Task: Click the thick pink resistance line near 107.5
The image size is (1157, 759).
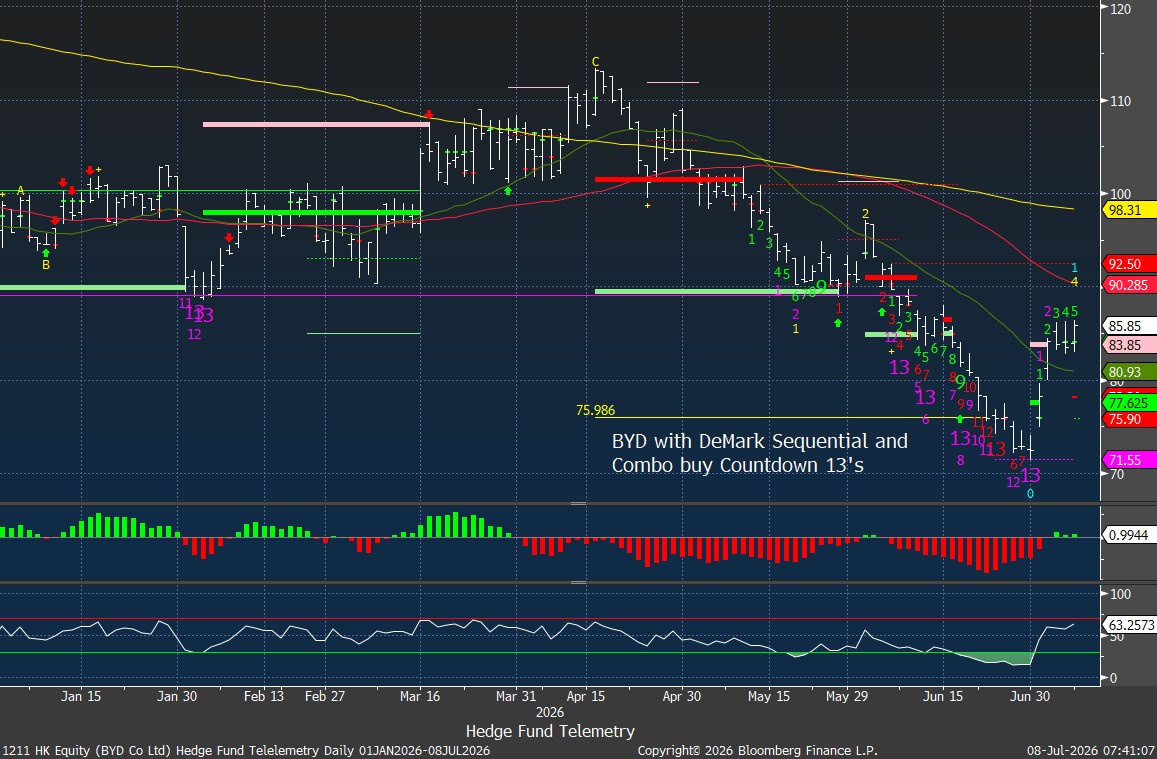Action: (316, 124)
